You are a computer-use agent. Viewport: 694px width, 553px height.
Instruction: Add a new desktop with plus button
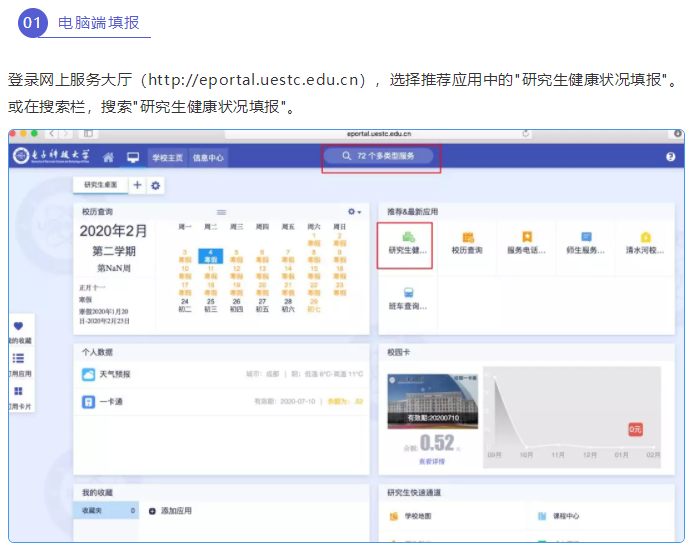(137, 186)
